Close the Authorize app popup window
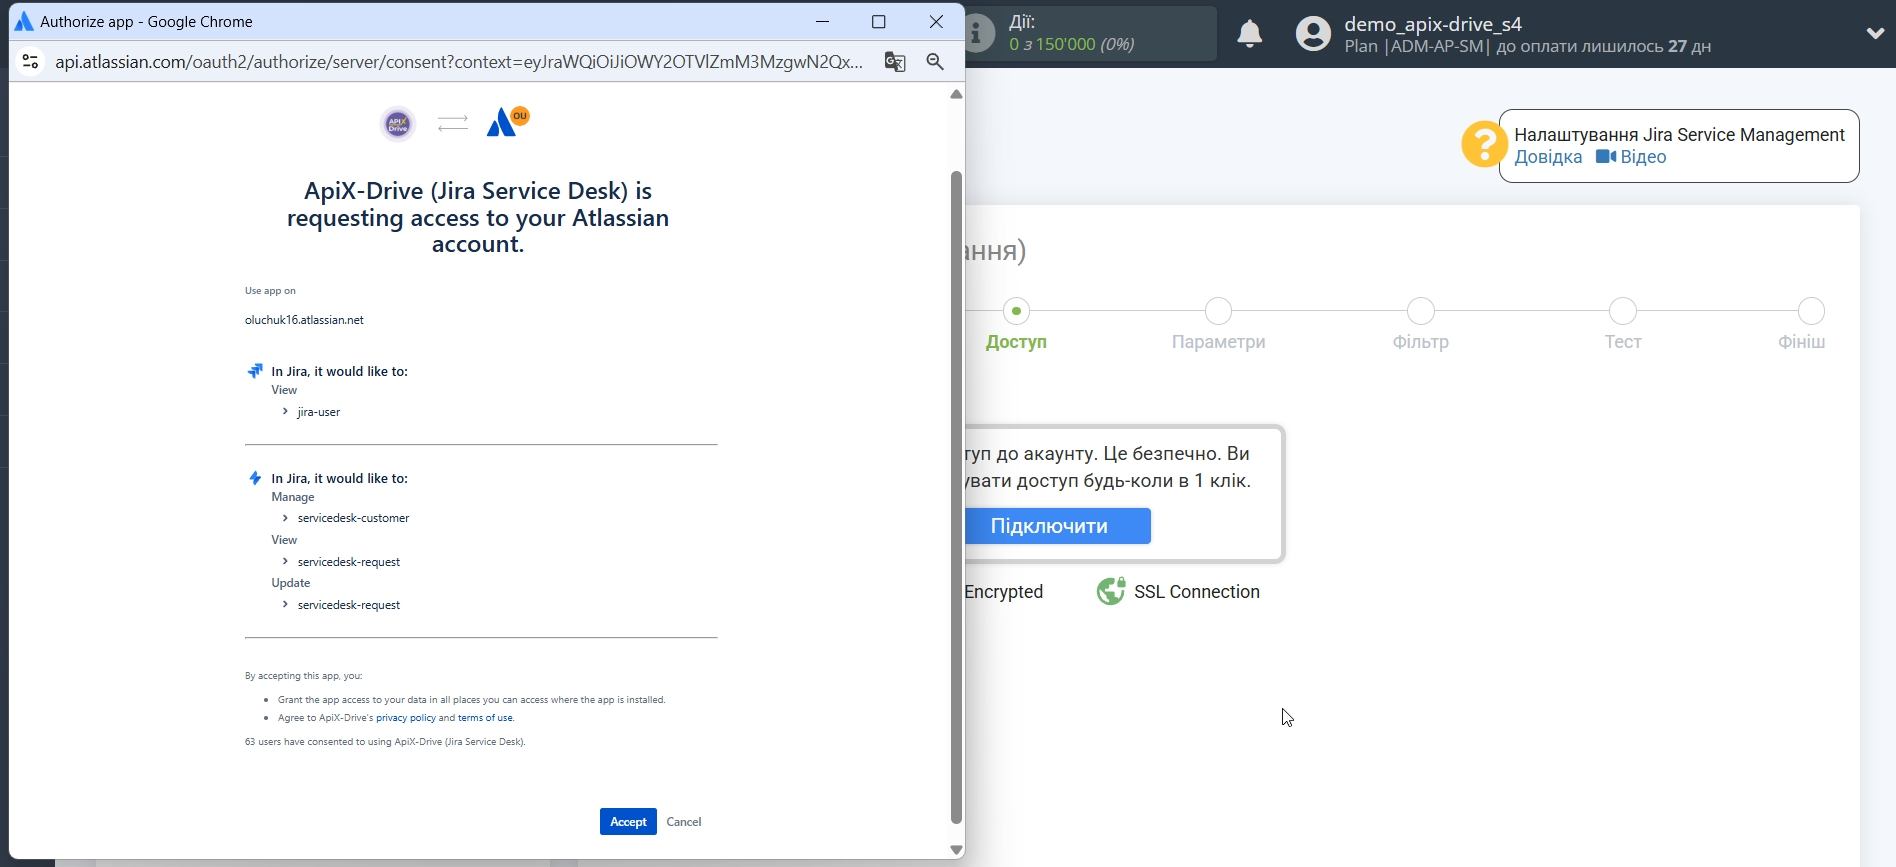The height and width of the screenshot is (867, 1896). coord(936,22)
